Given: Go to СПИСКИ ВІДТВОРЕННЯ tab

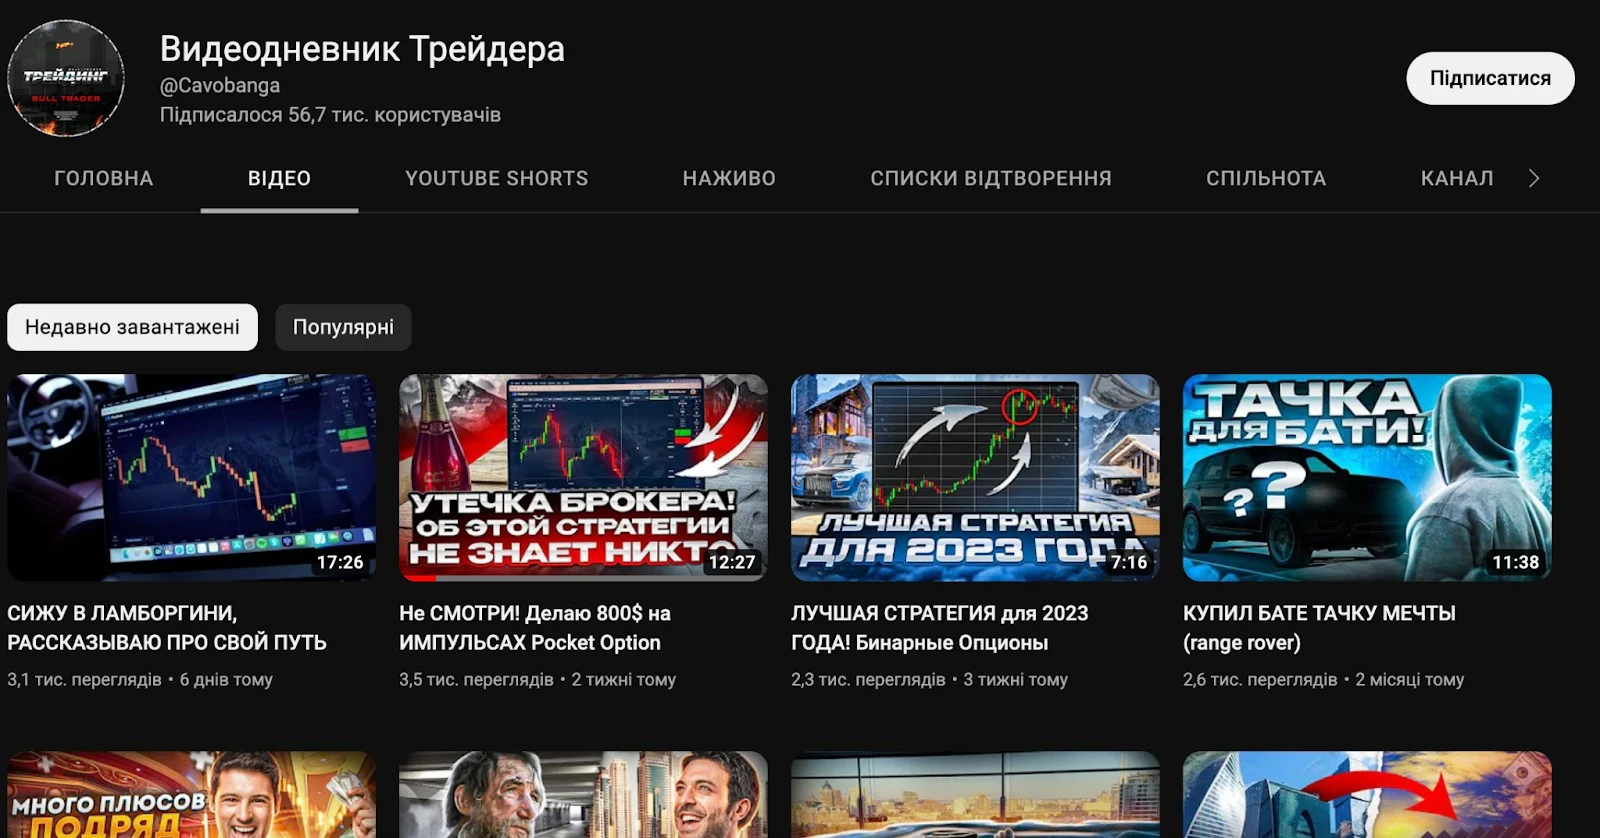Looking at the screenshot, I should point(991,178).
